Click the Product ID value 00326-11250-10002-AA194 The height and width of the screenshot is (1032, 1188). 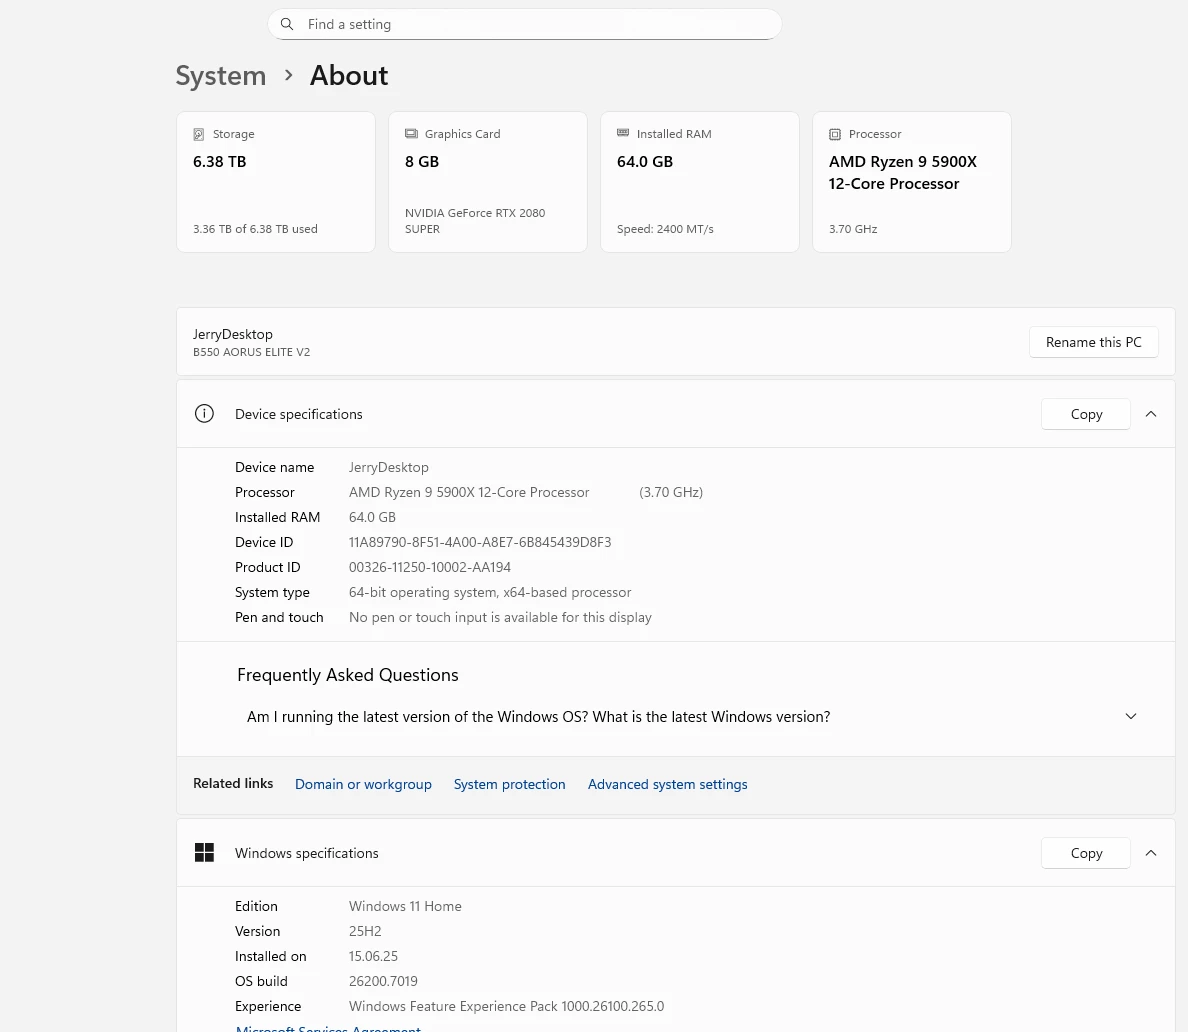430,567
